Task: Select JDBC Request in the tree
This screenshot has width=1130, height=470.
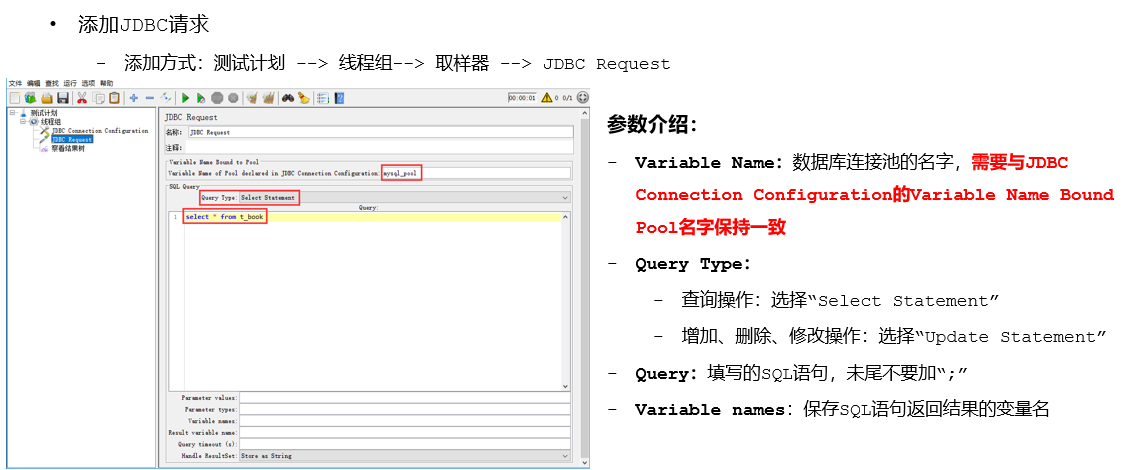Action: (x=72, y=139)
